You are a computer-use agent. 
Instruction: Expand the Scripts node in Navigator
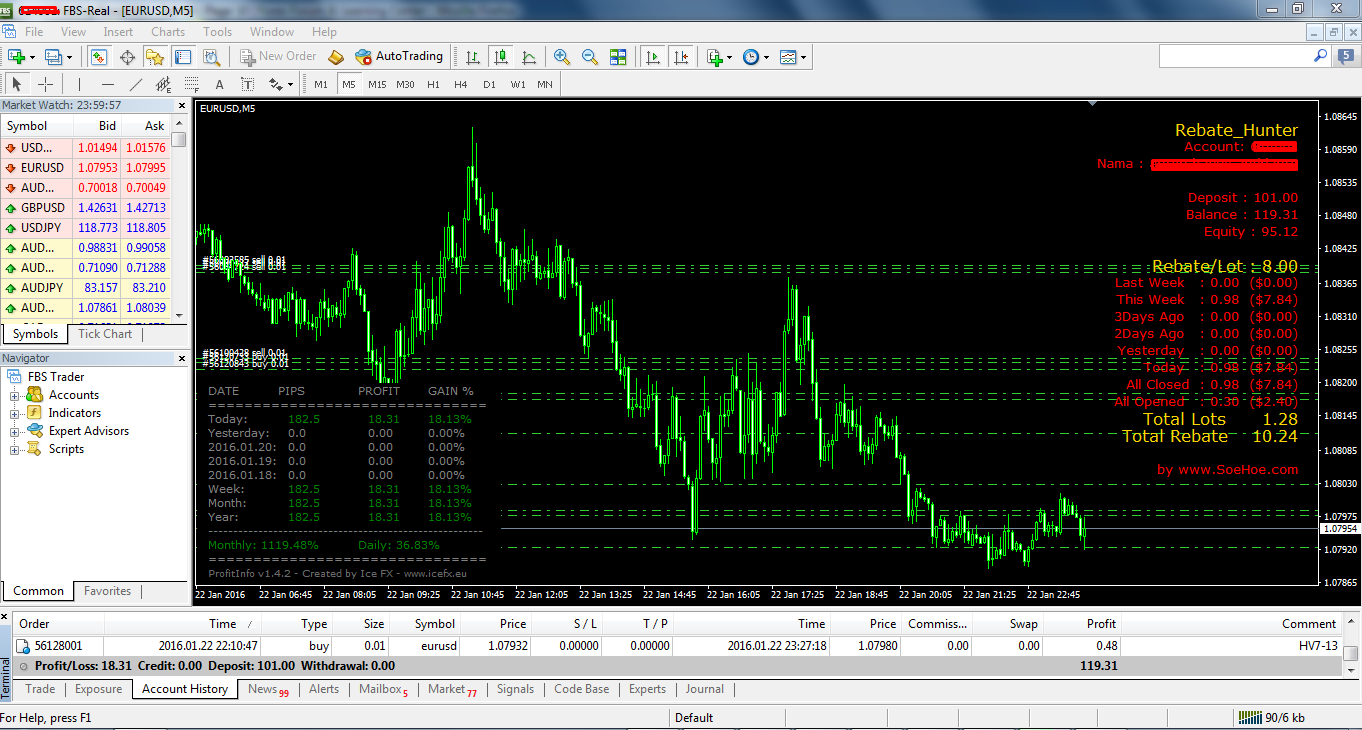point(15,449)
